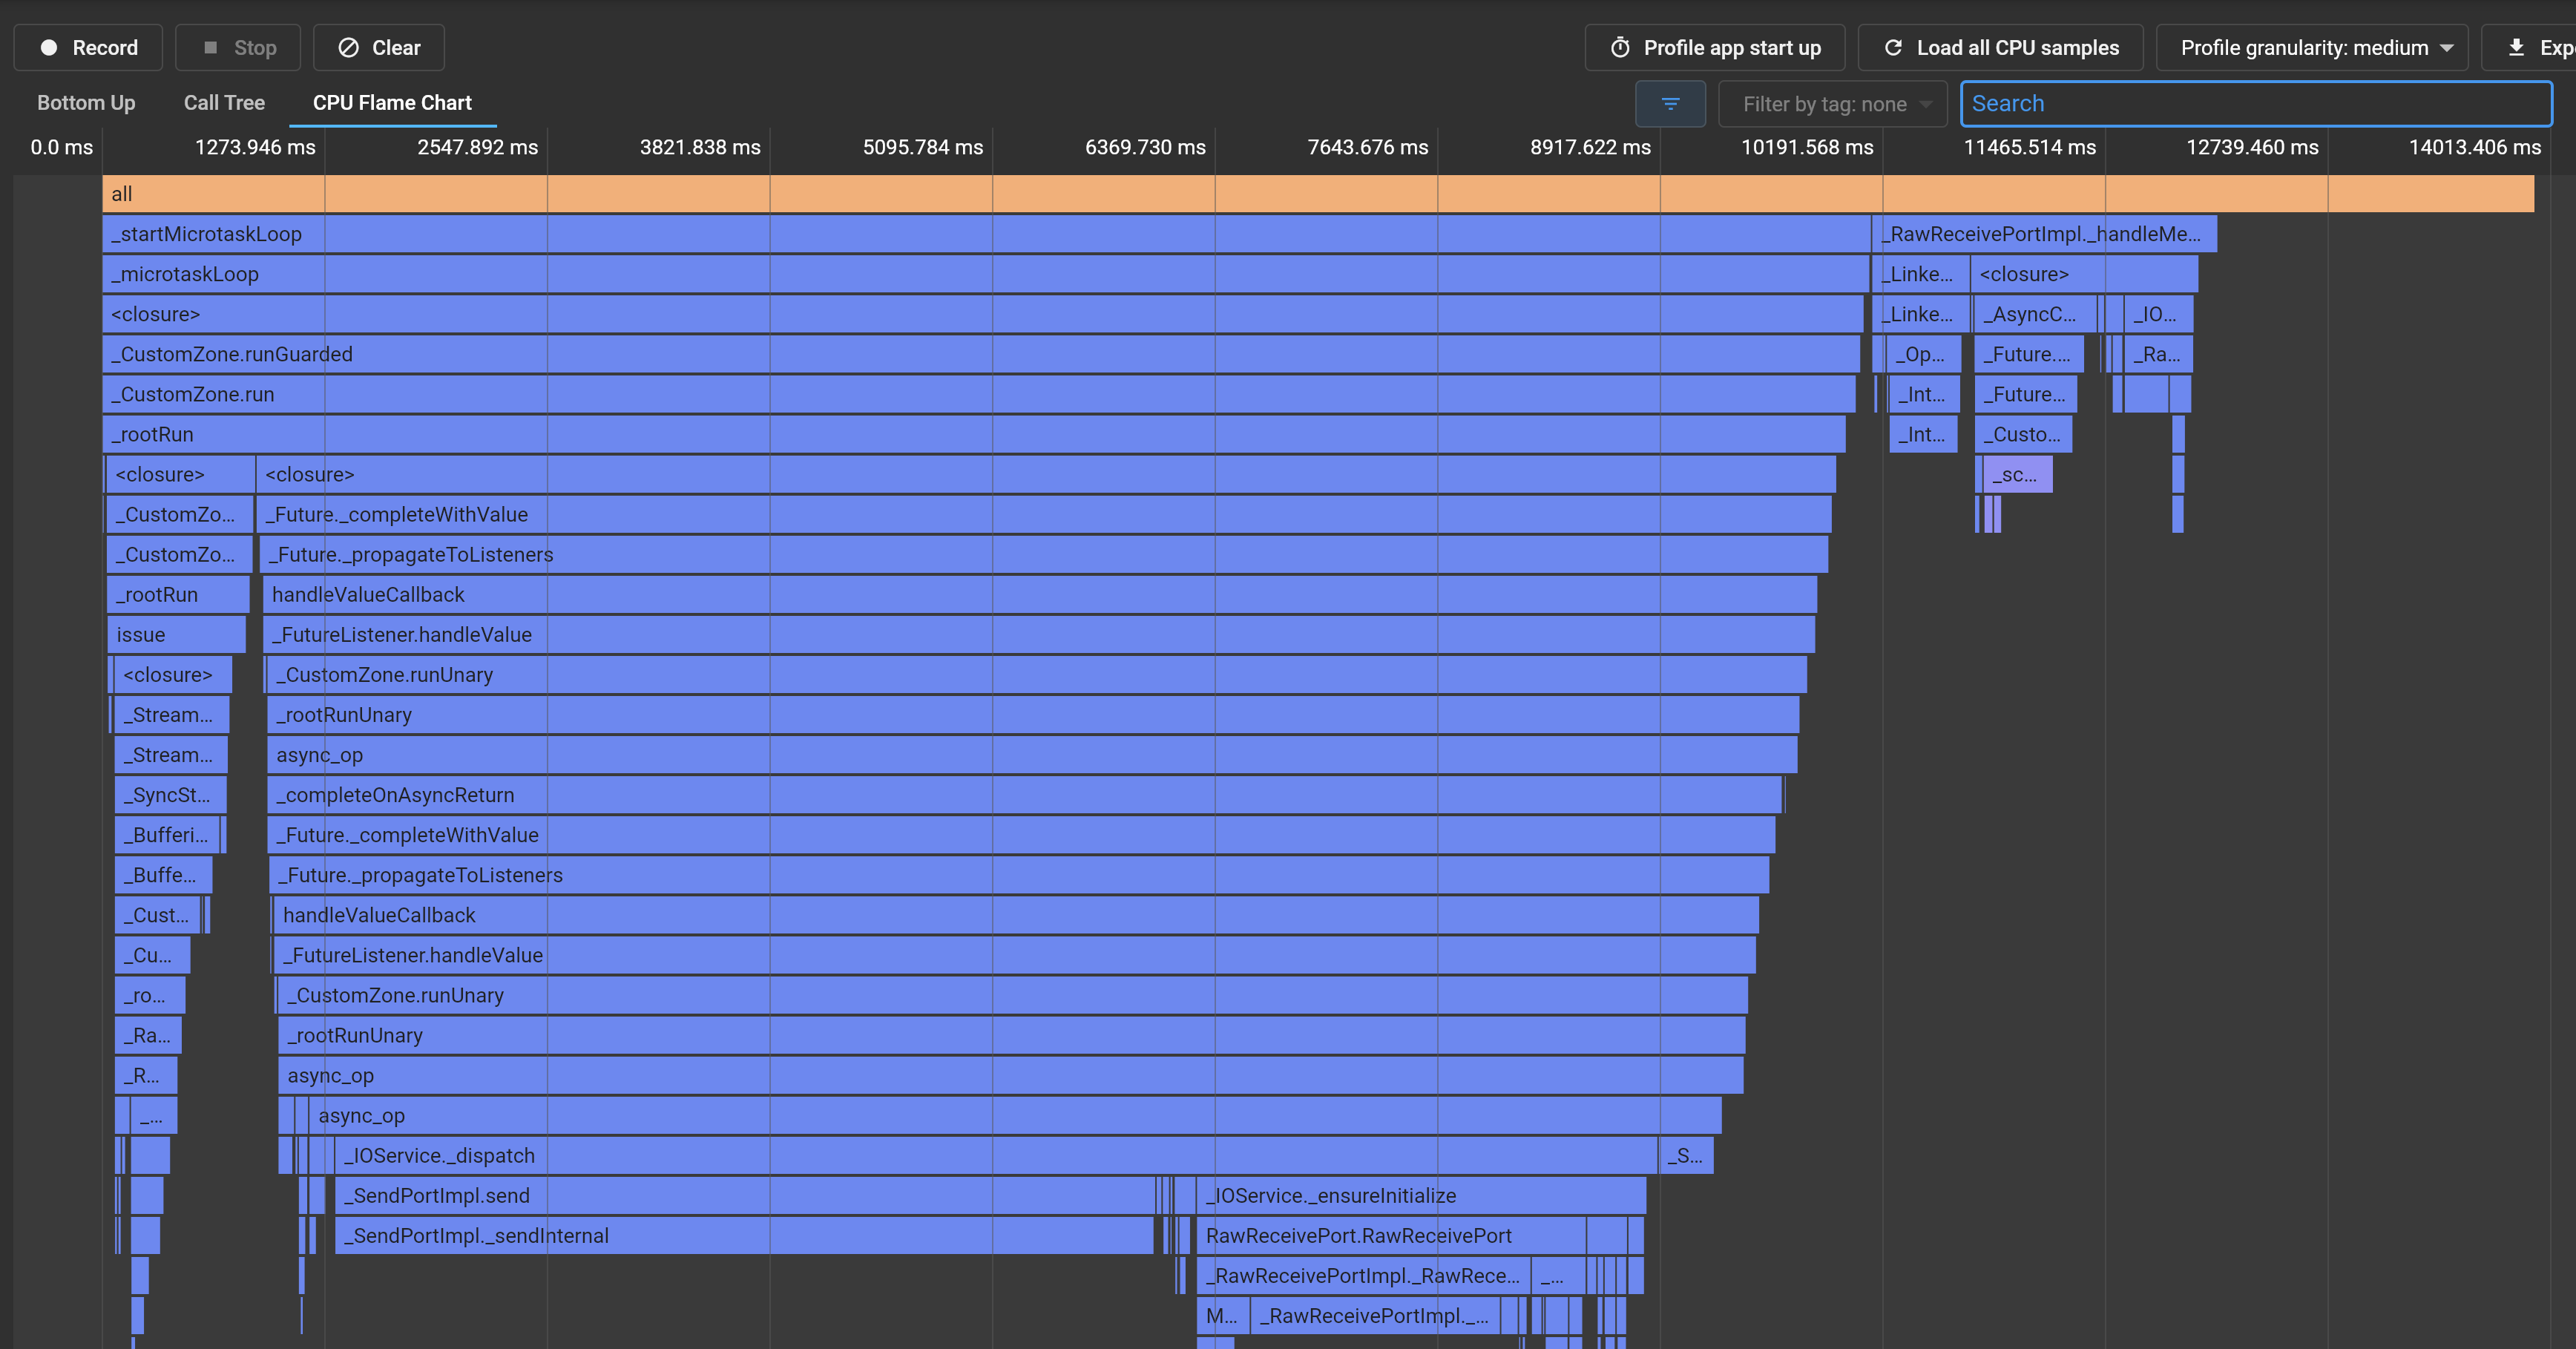Image resolution: width=2576 pixels, height=1349 pixels.
Task: Switch to the Bottom Up tab
Action: (x=85, y=102)
